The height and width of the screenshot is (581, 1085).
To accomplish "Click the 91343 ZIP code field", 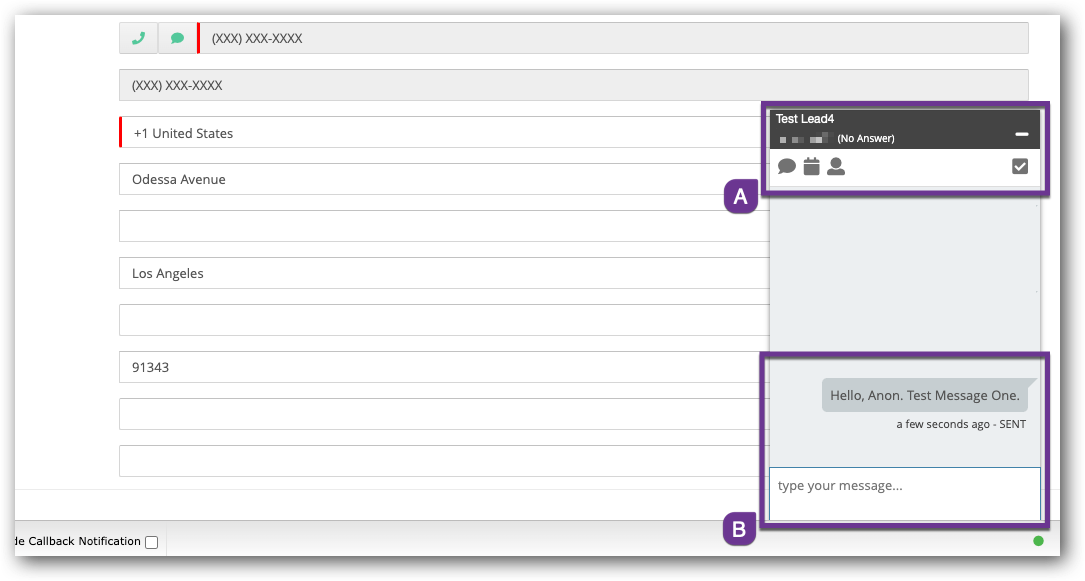I will [400, 366].
